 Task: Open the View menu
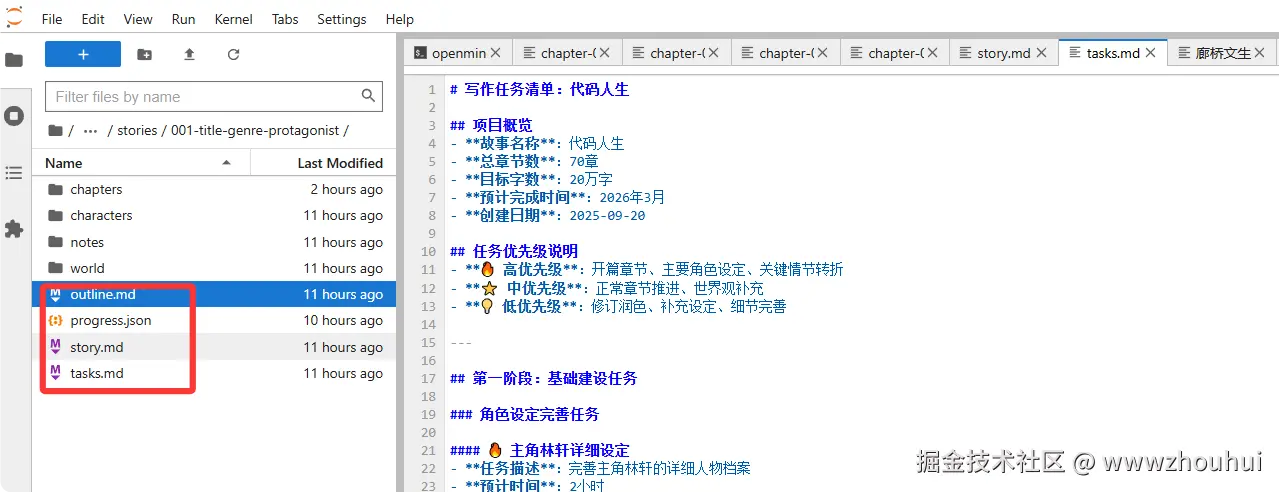tap(138, 19)
